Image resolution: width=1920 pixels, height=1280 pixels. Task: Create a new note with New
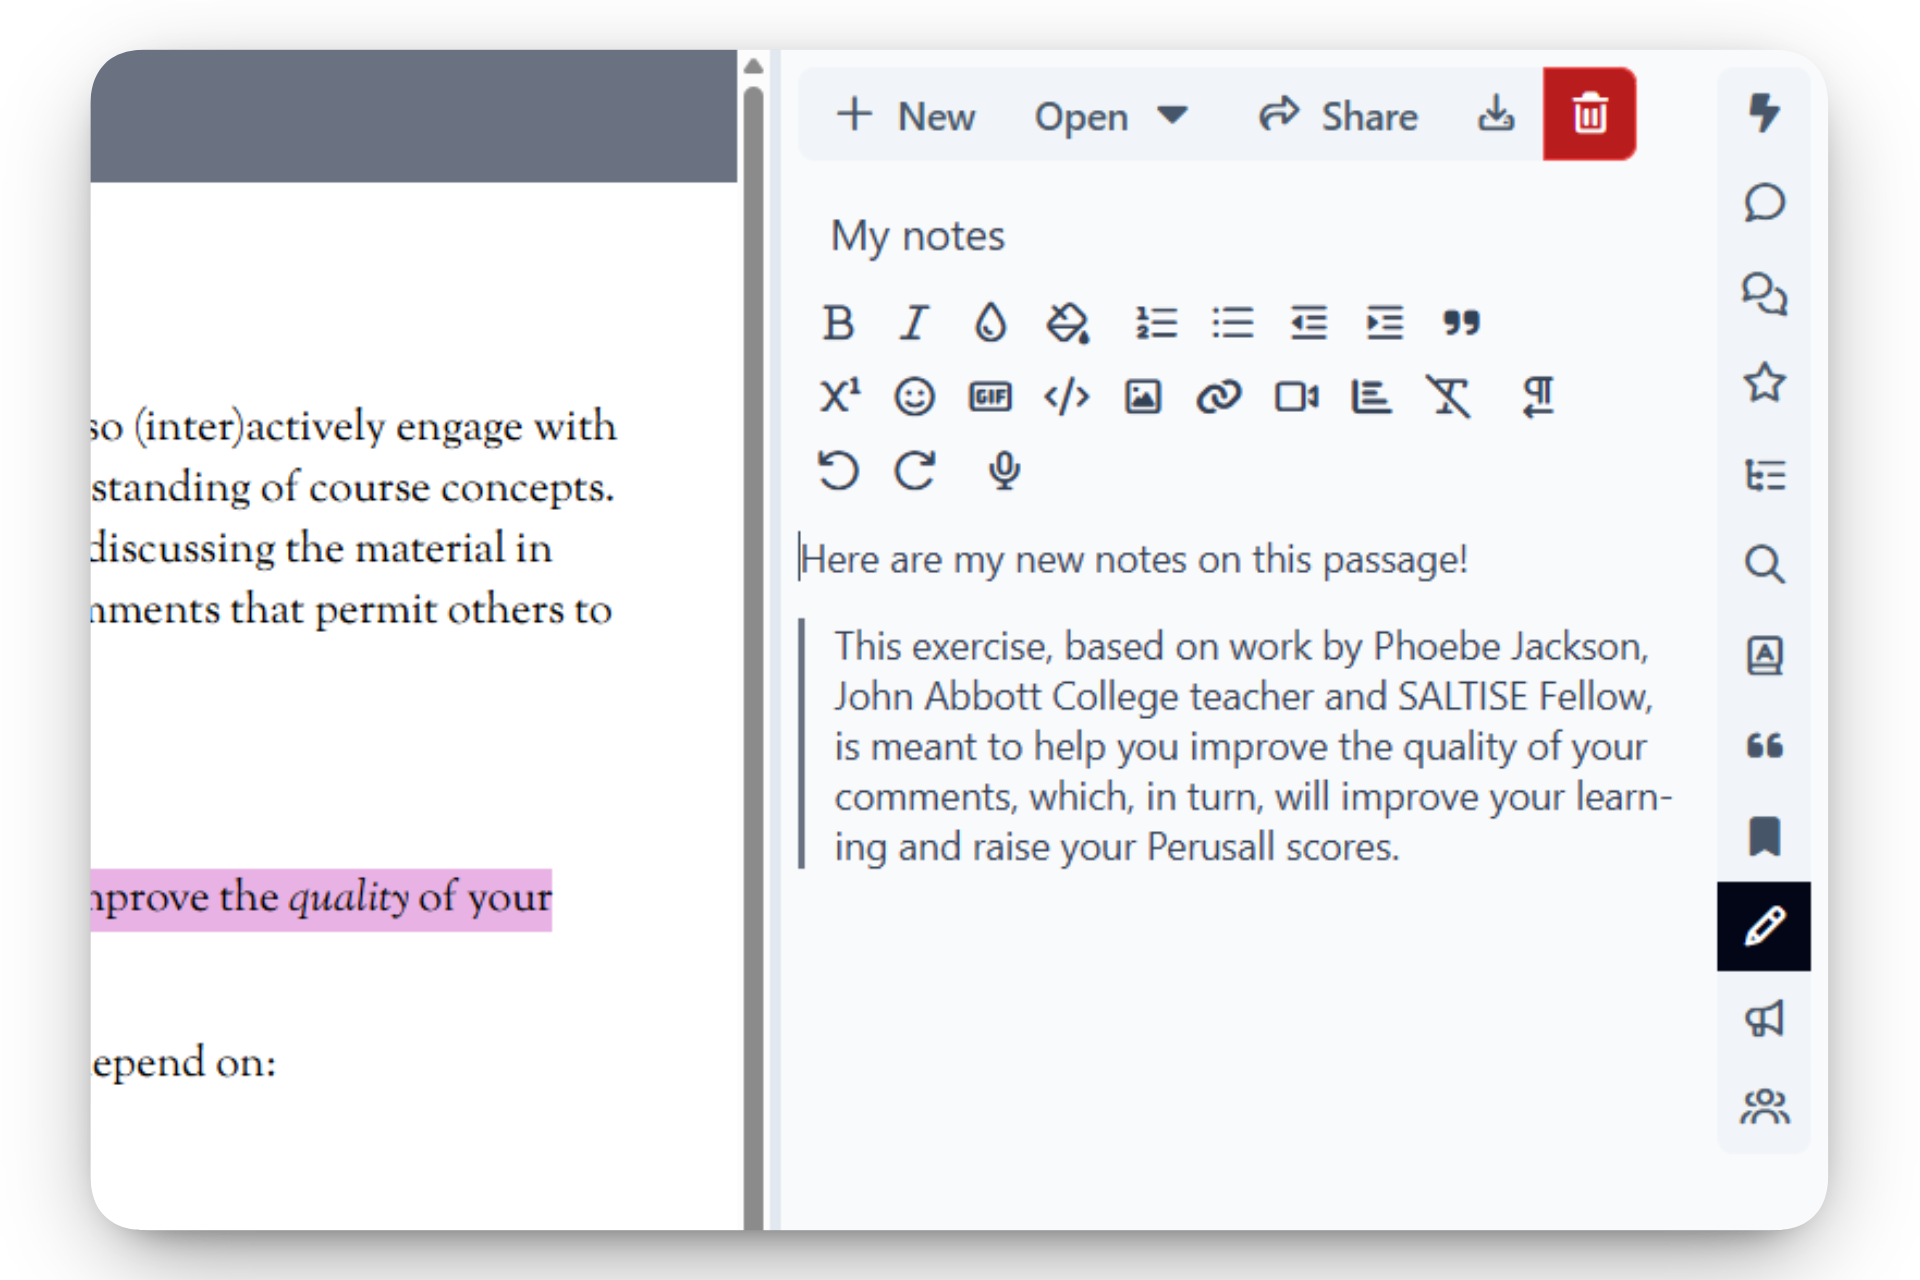point(905,115)
